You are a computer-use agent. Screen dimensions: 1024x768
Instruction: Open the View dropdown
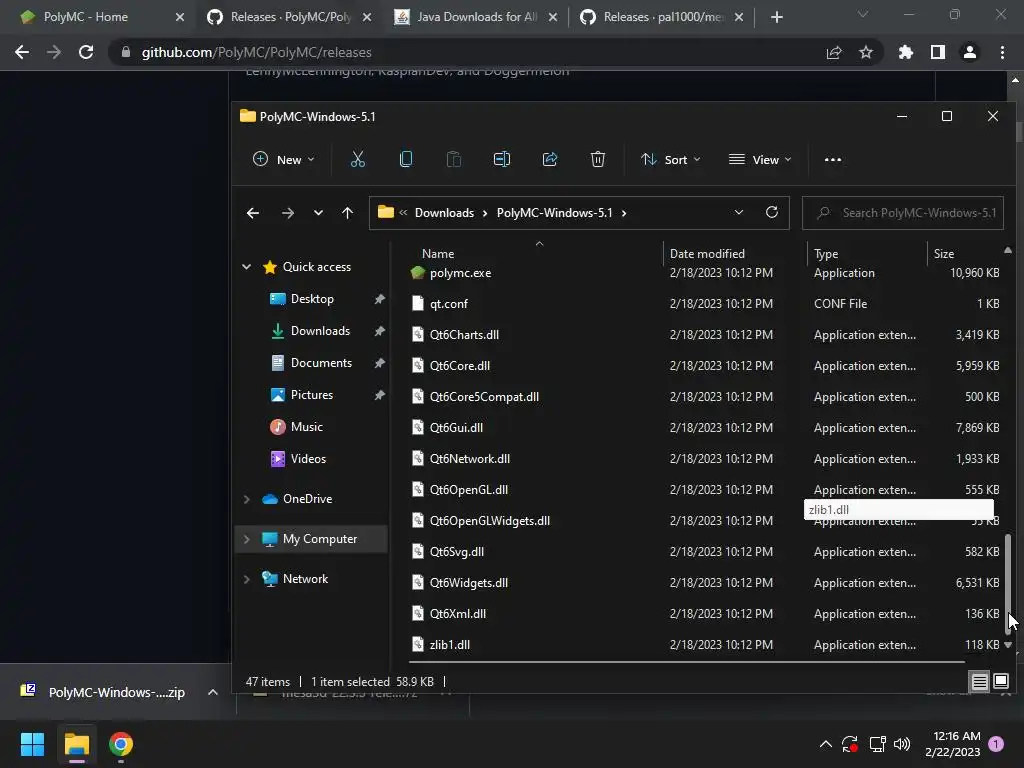pyautogui.click(x=760, y=159)
